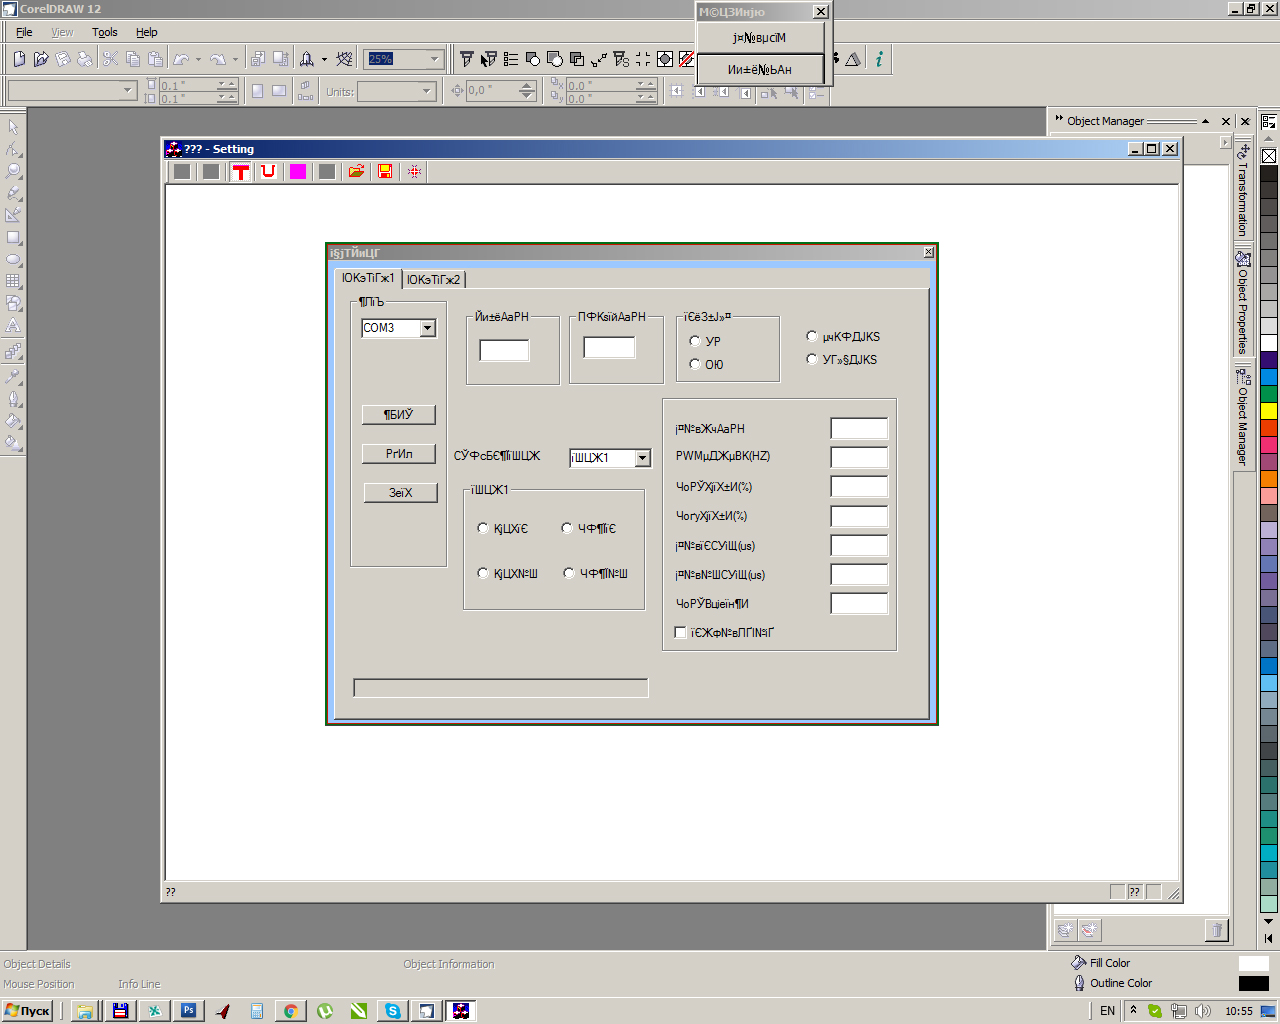Select the 'ОЮ' radio button
This screenshot has width=1280, height=1024.
pyautogui.click(x=695, y=364)
